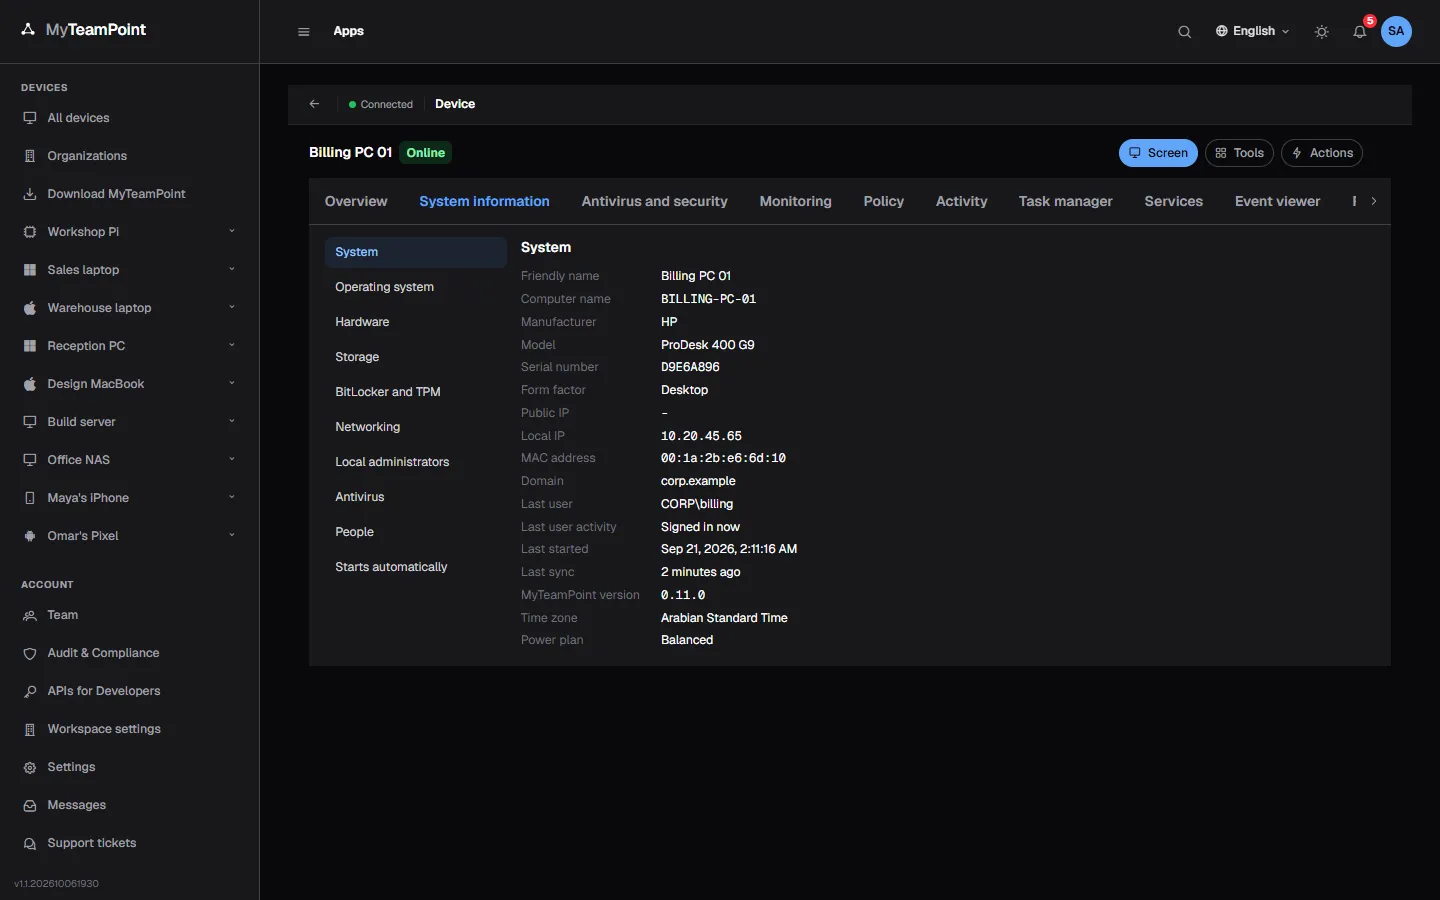Image resolution: width=1440 pixels, height=900 pixels.
Task: Open English language dropdown
Action: coord(1252,31)
